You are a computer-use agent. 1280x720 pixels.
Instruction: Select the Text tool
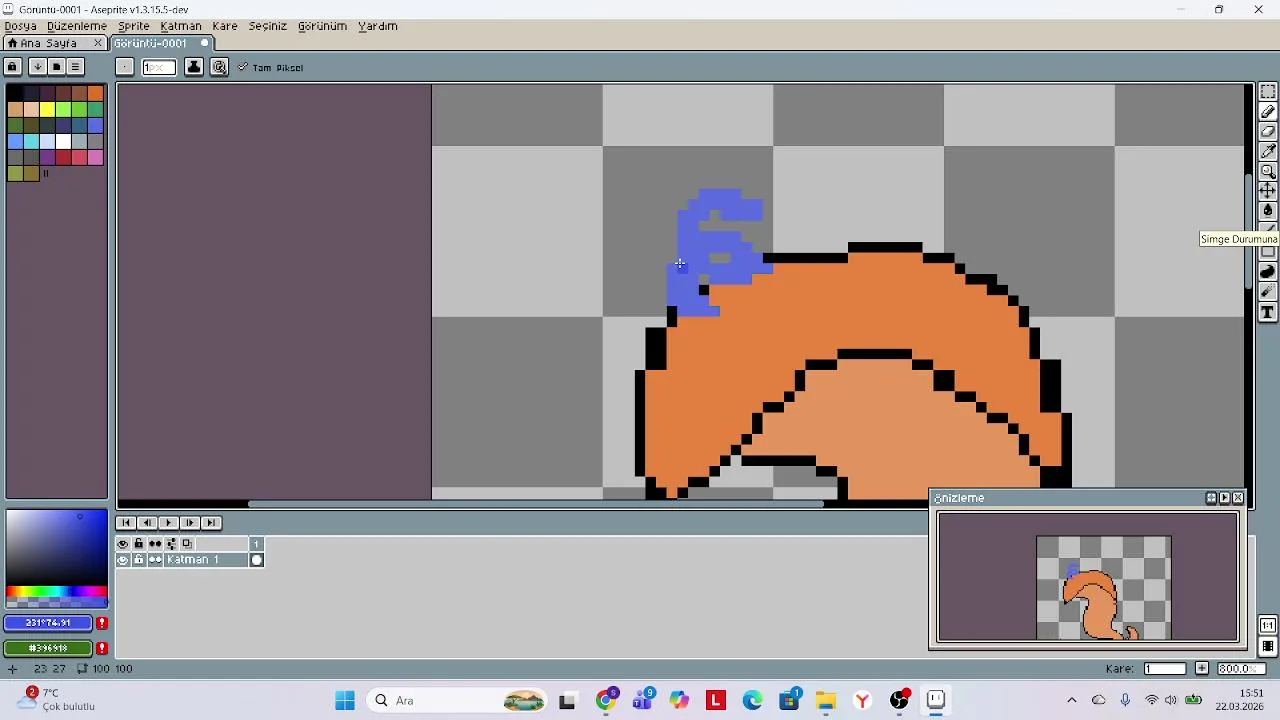coord(1268,313)
